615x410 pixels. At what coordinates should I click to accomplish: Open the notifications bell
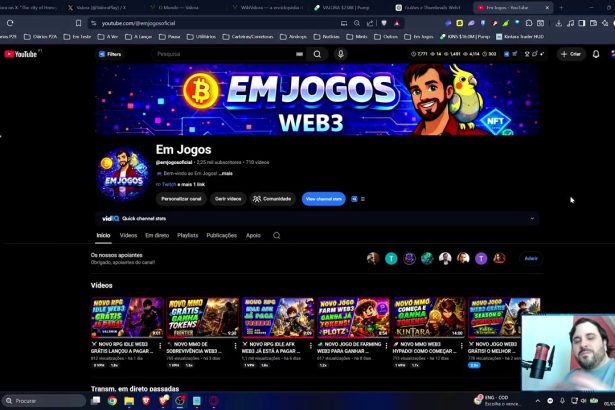click(x=596, y=54)
